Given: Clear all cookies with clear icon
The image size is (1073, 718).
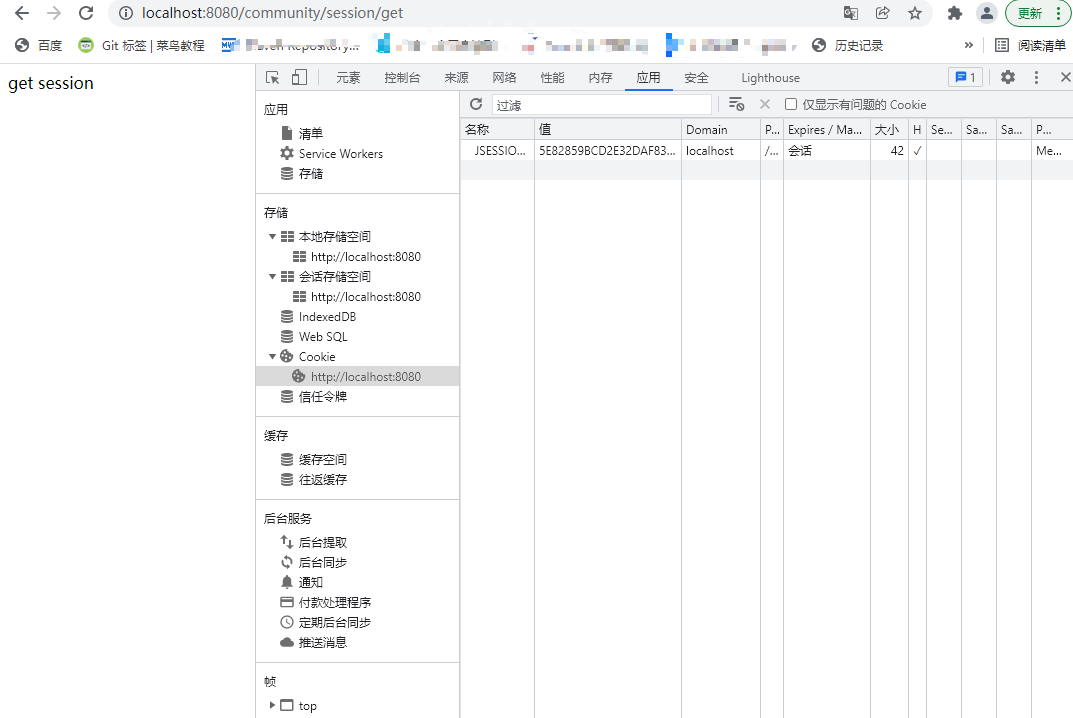Looking at the screenshot, I should (737, 103).
